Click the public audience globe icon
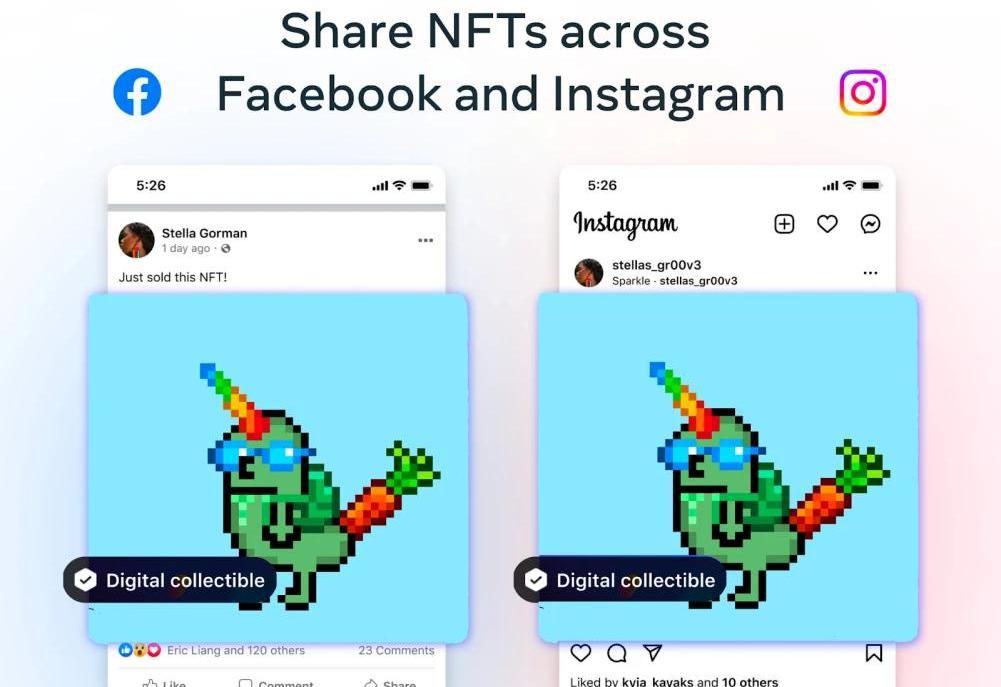 [x=225, y=248]
